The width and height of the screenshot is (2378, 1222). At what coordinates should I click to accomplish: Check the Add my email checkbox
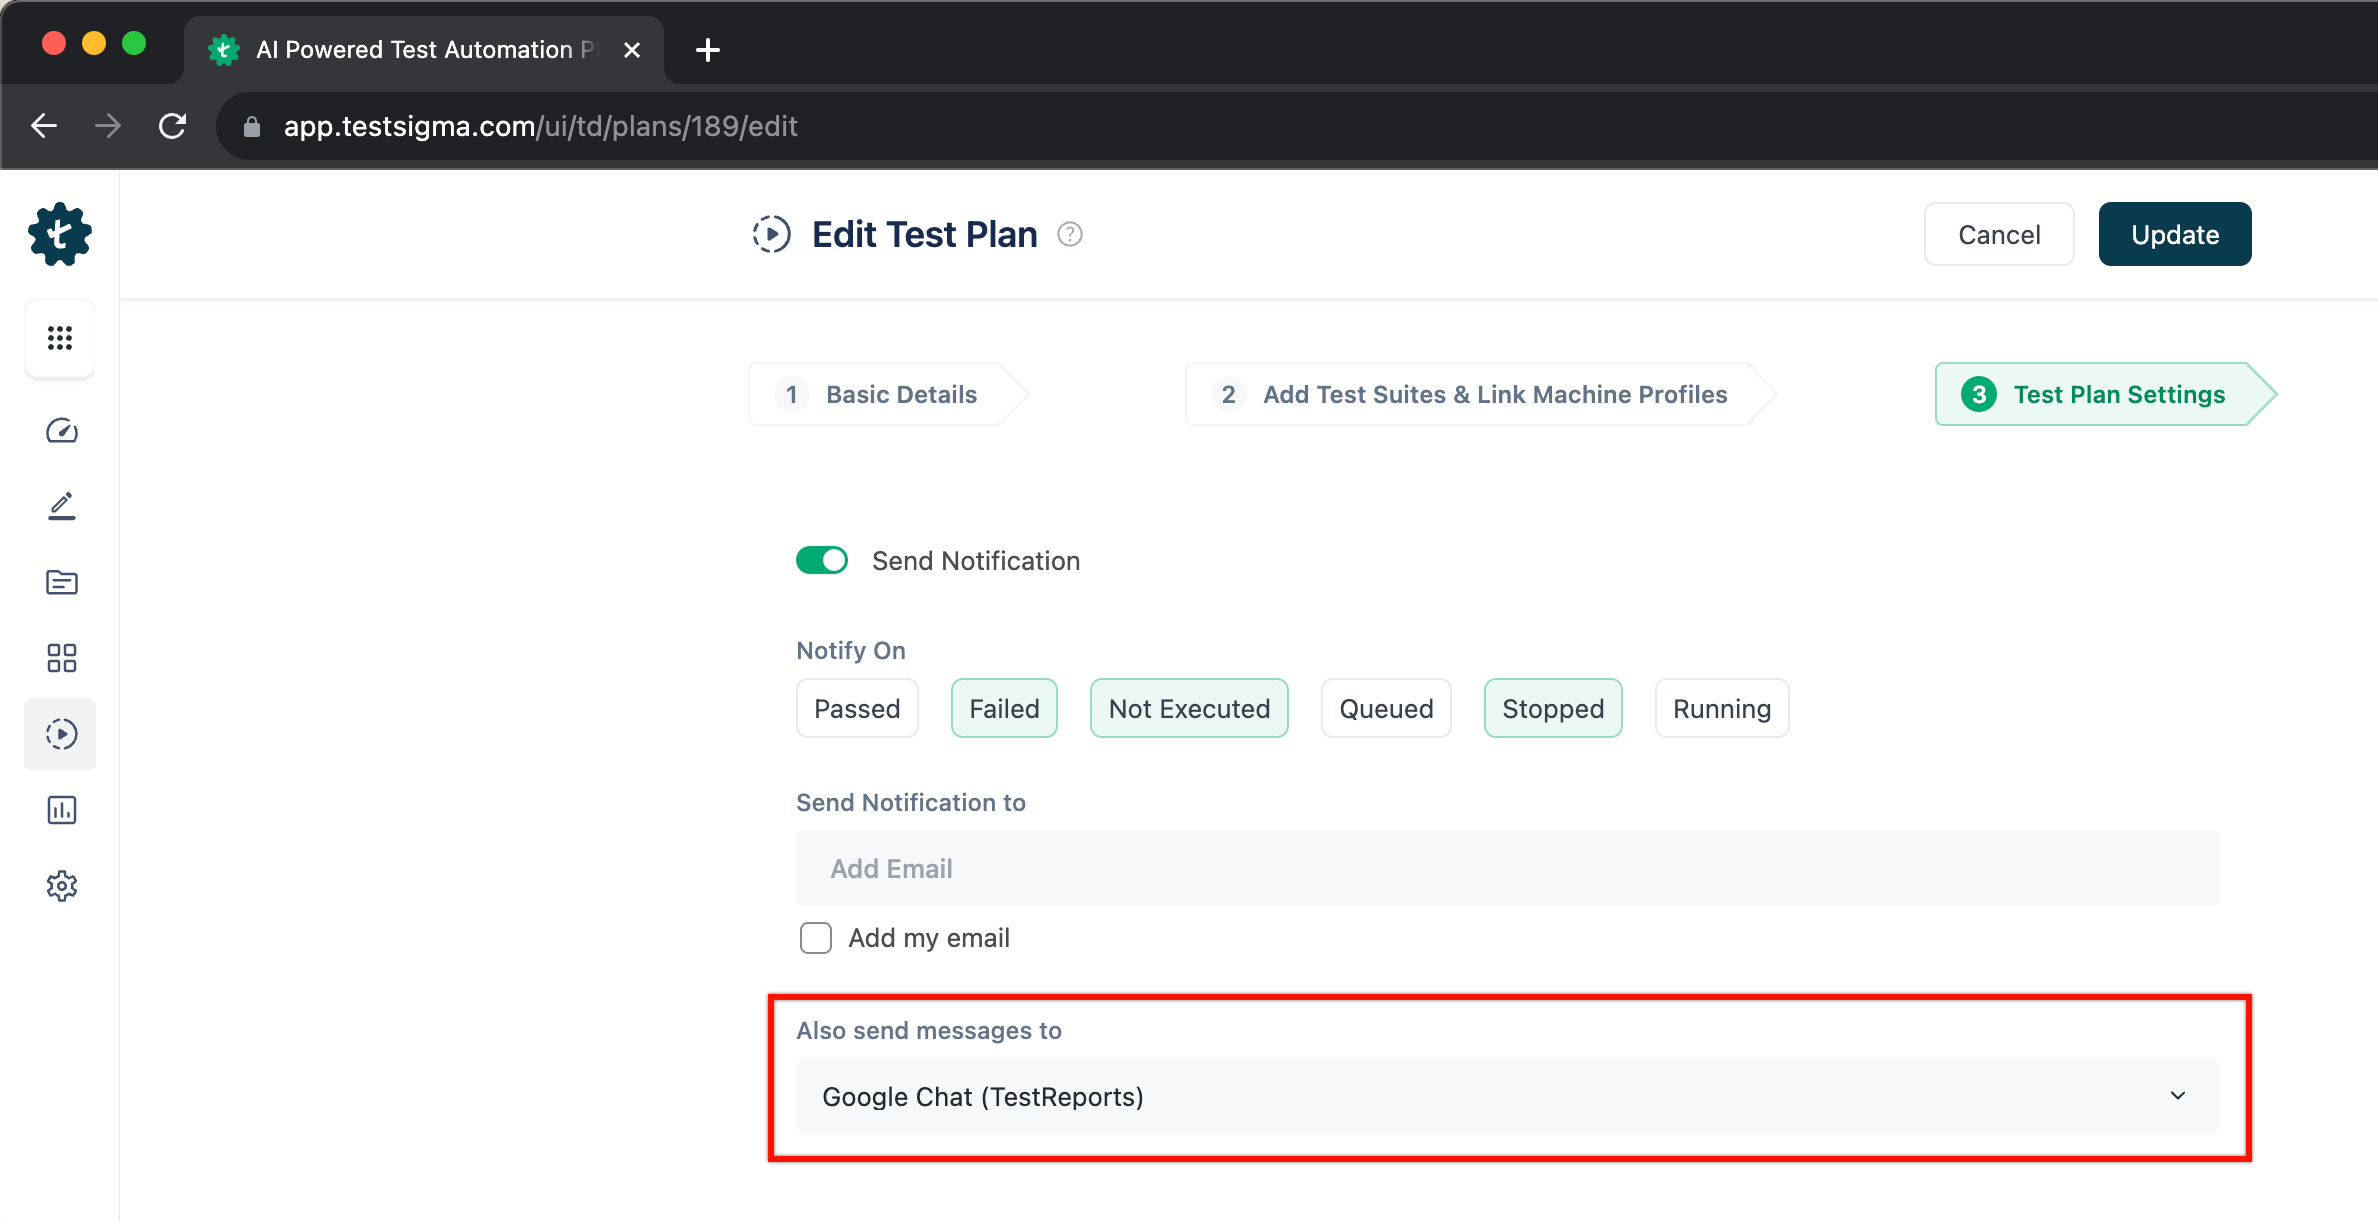click(816, 938)
